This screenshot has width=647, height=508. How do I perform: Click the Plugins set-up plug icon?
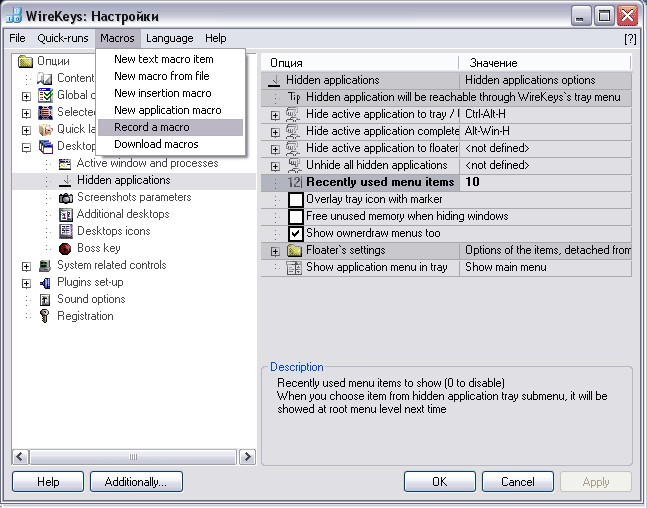[45, 283]
